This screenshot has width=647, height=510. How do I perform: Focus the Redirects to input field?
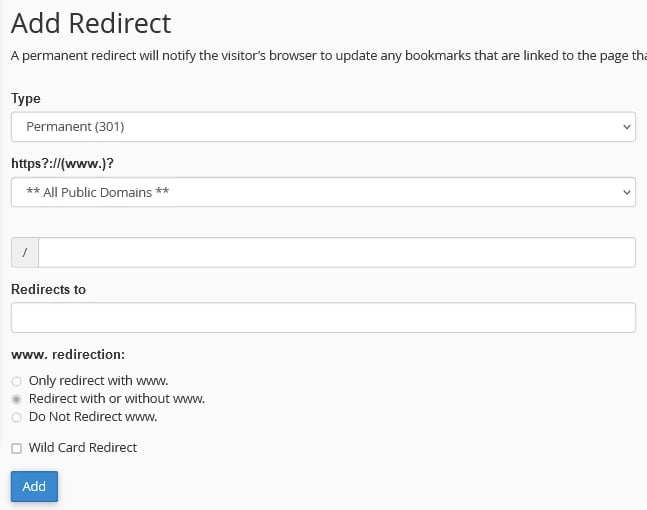click(323, 318)
